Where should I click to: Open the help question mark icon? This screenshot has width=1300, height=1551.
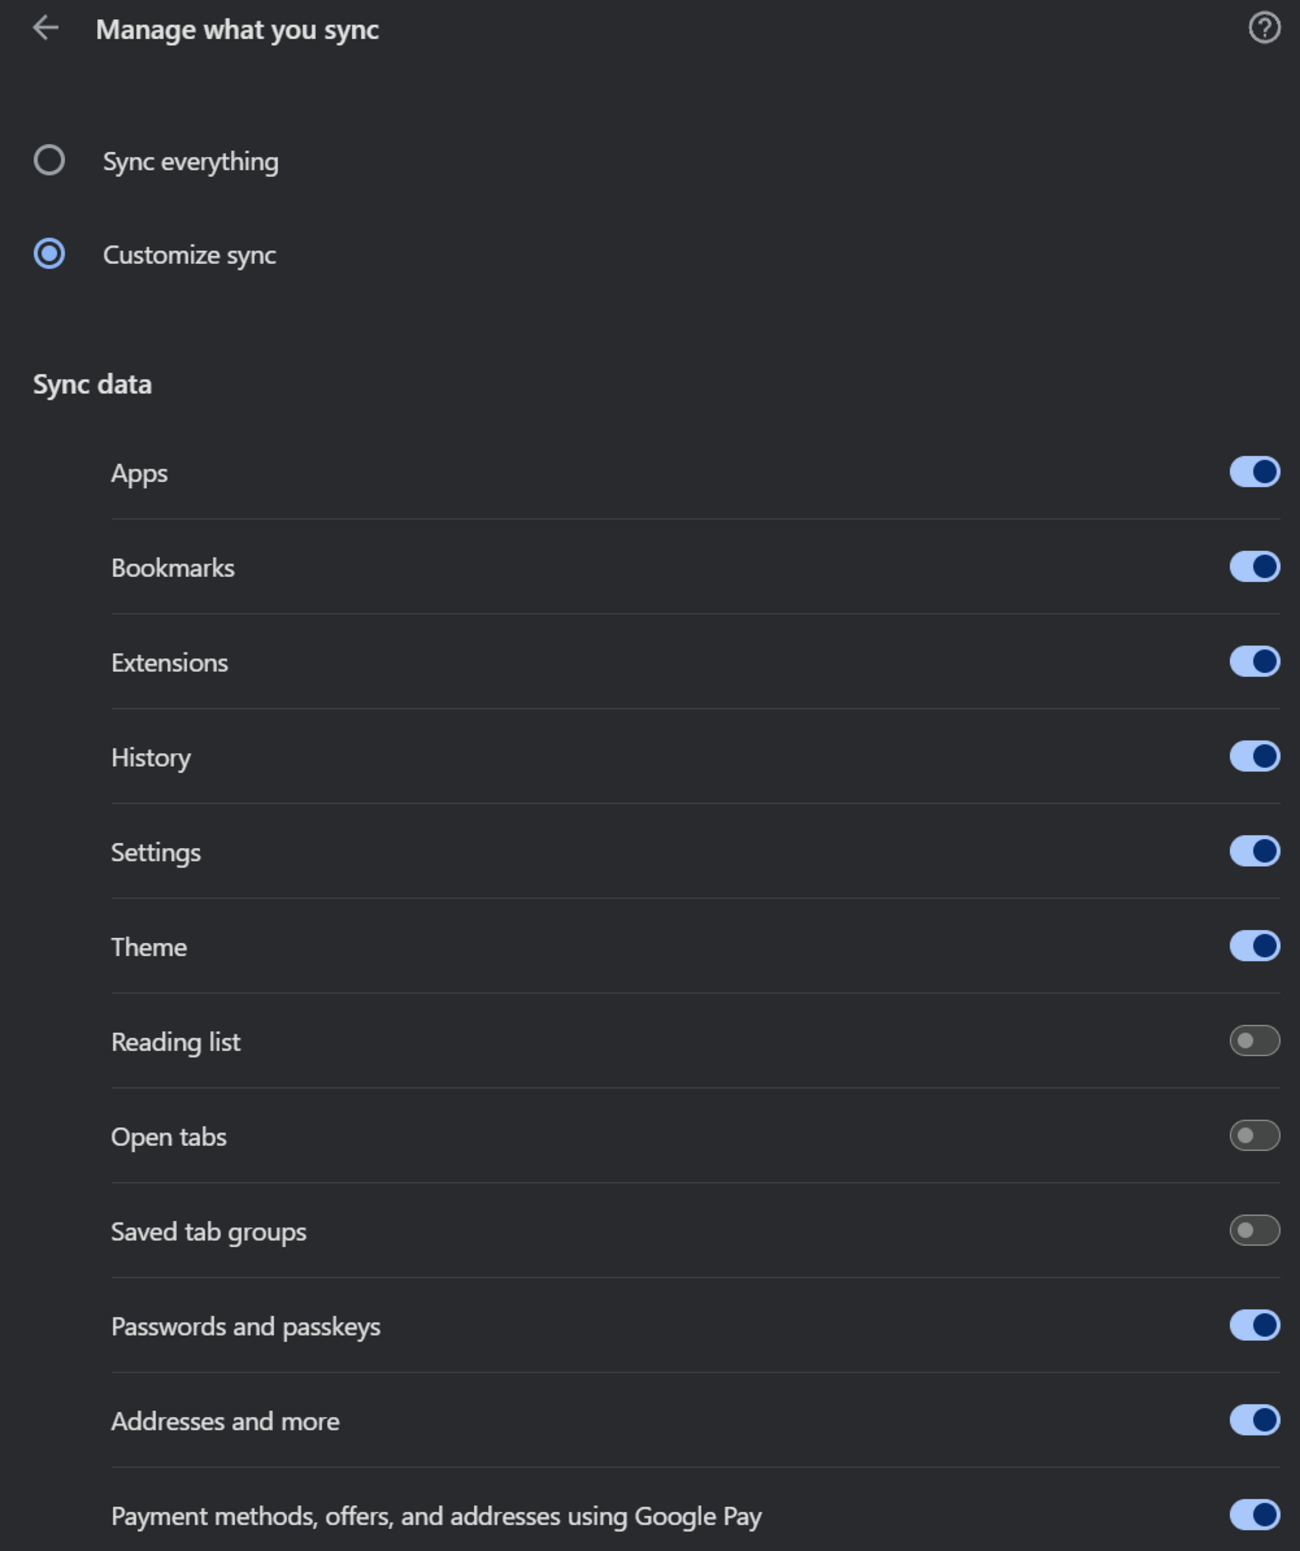coord(1264,28)
